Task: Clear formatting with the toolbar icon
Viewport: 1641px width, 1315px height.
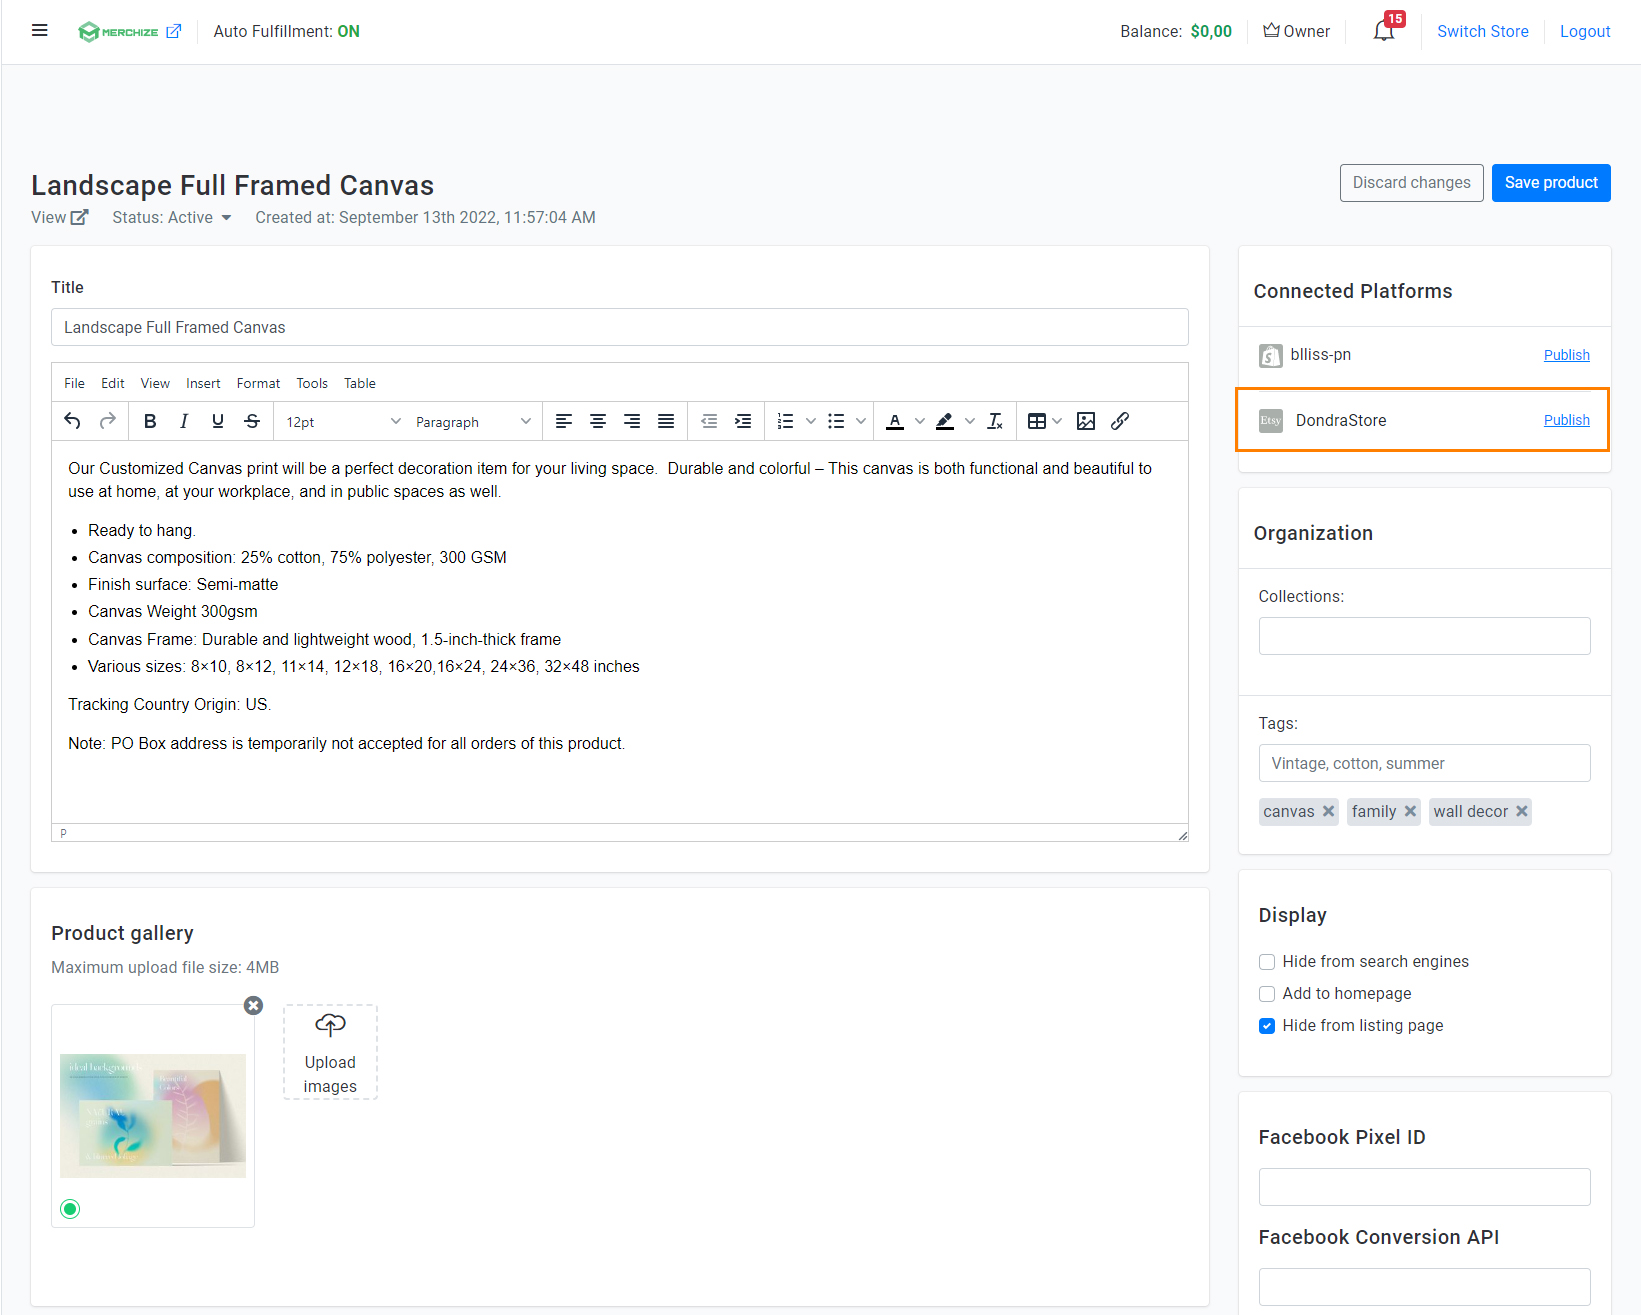Action: coord(995,421)
